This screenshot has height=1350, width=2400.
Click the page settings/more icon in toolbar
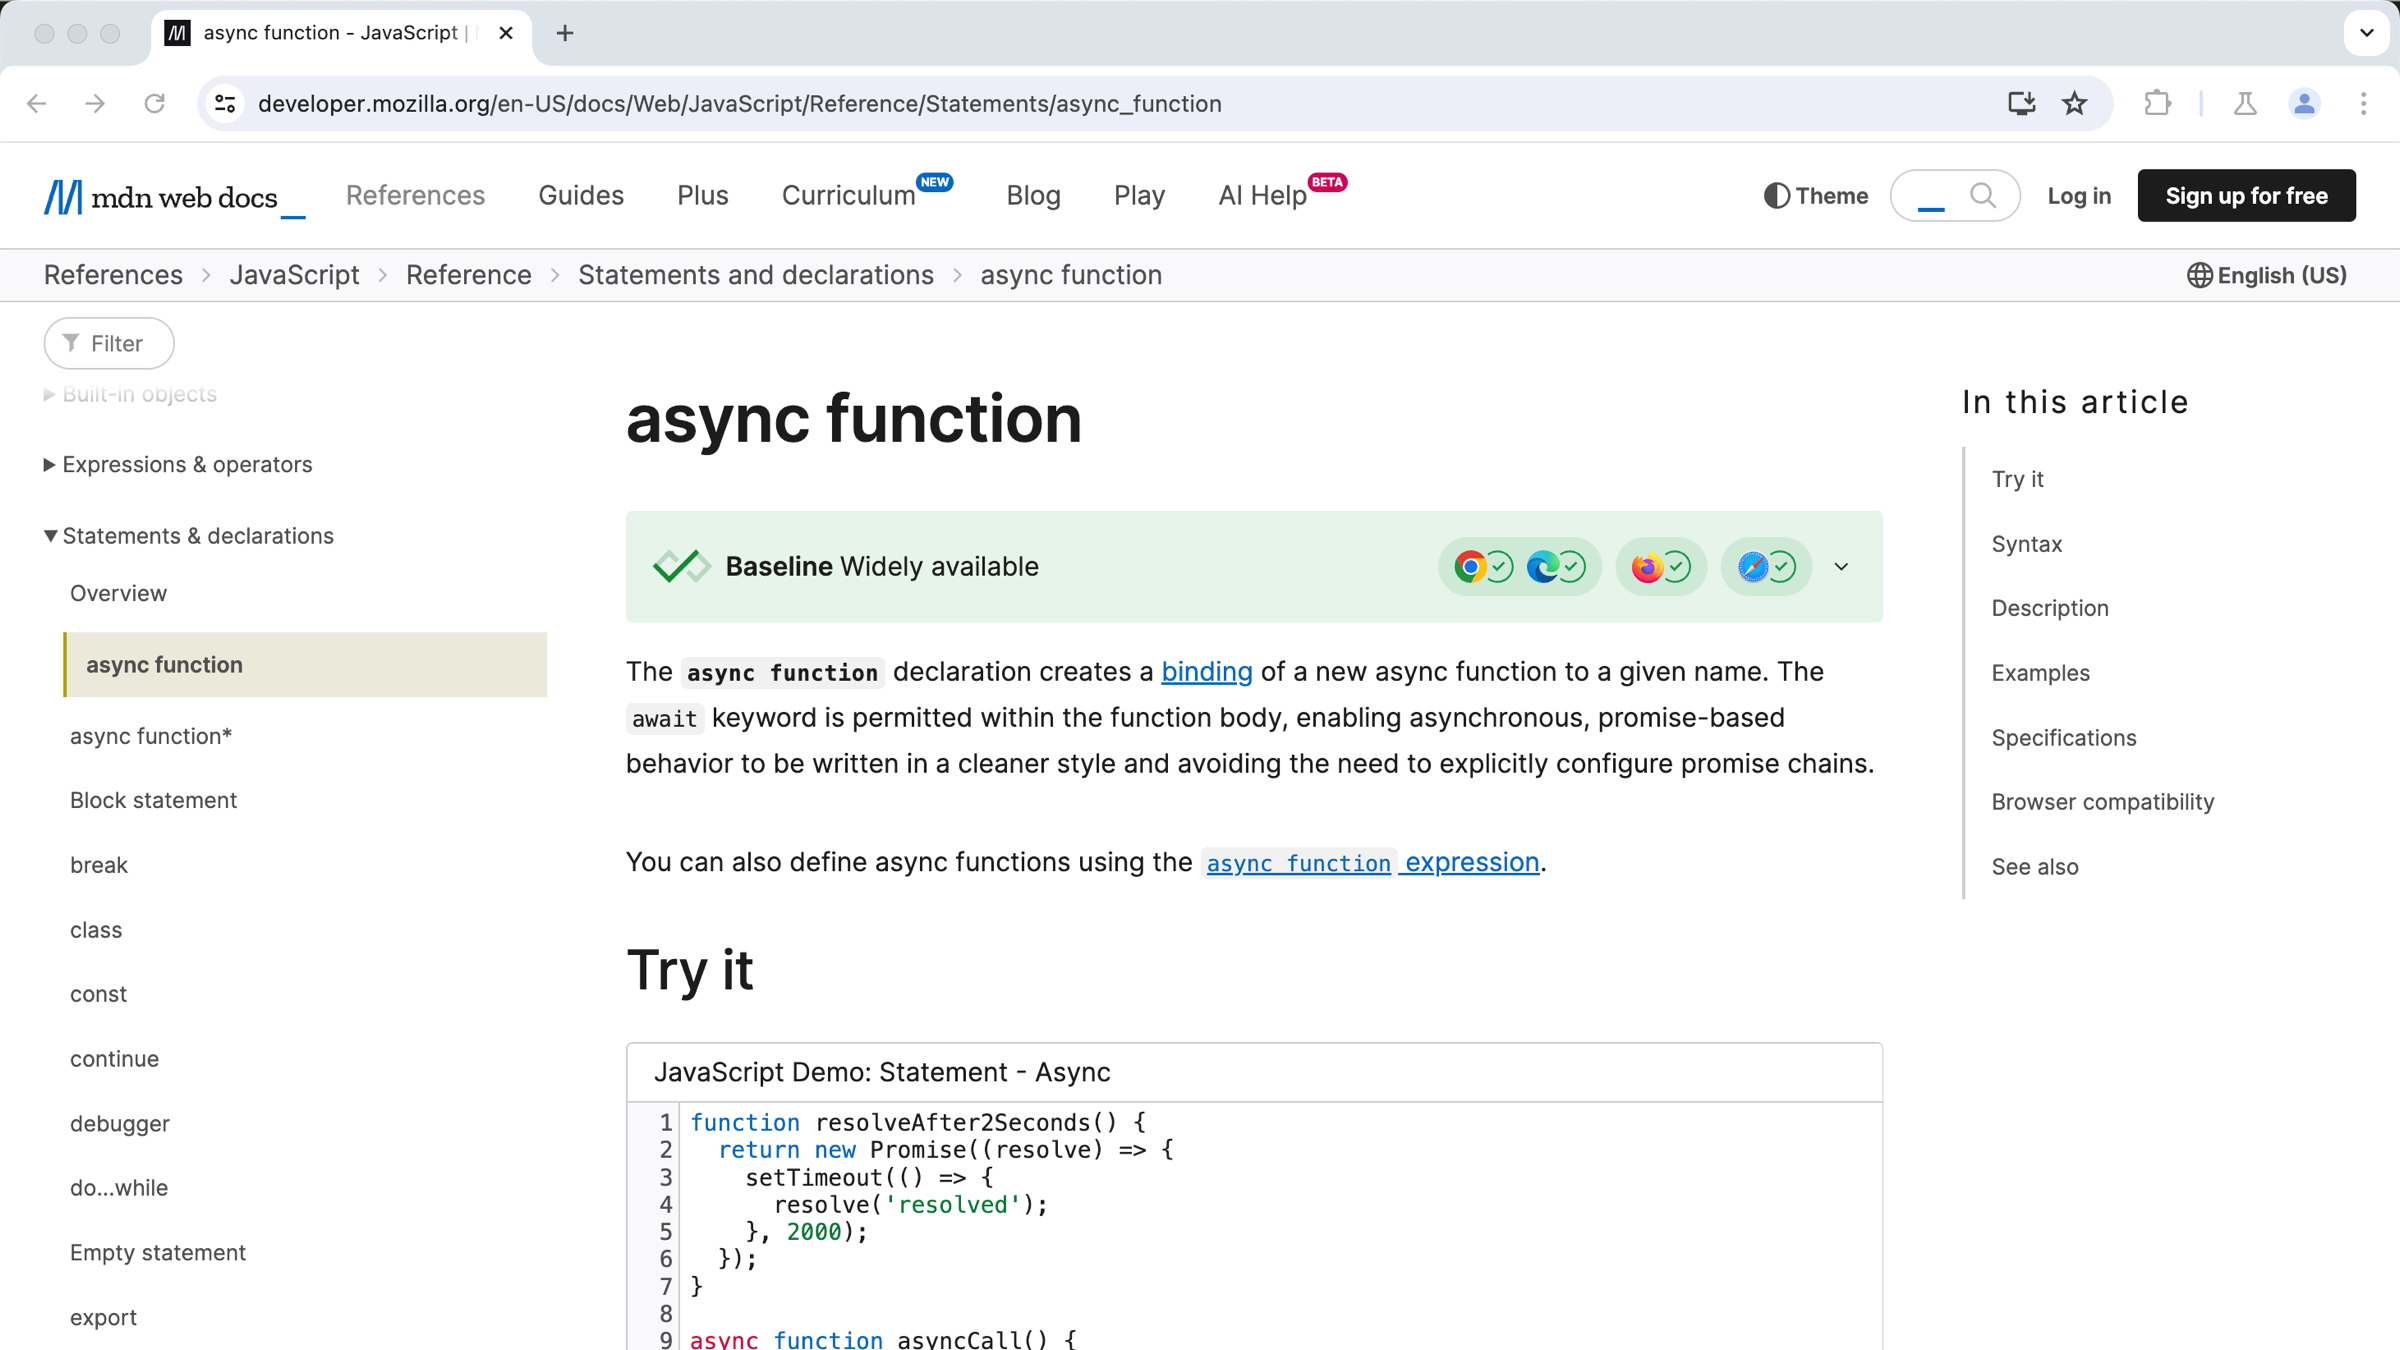point(2364,104)
